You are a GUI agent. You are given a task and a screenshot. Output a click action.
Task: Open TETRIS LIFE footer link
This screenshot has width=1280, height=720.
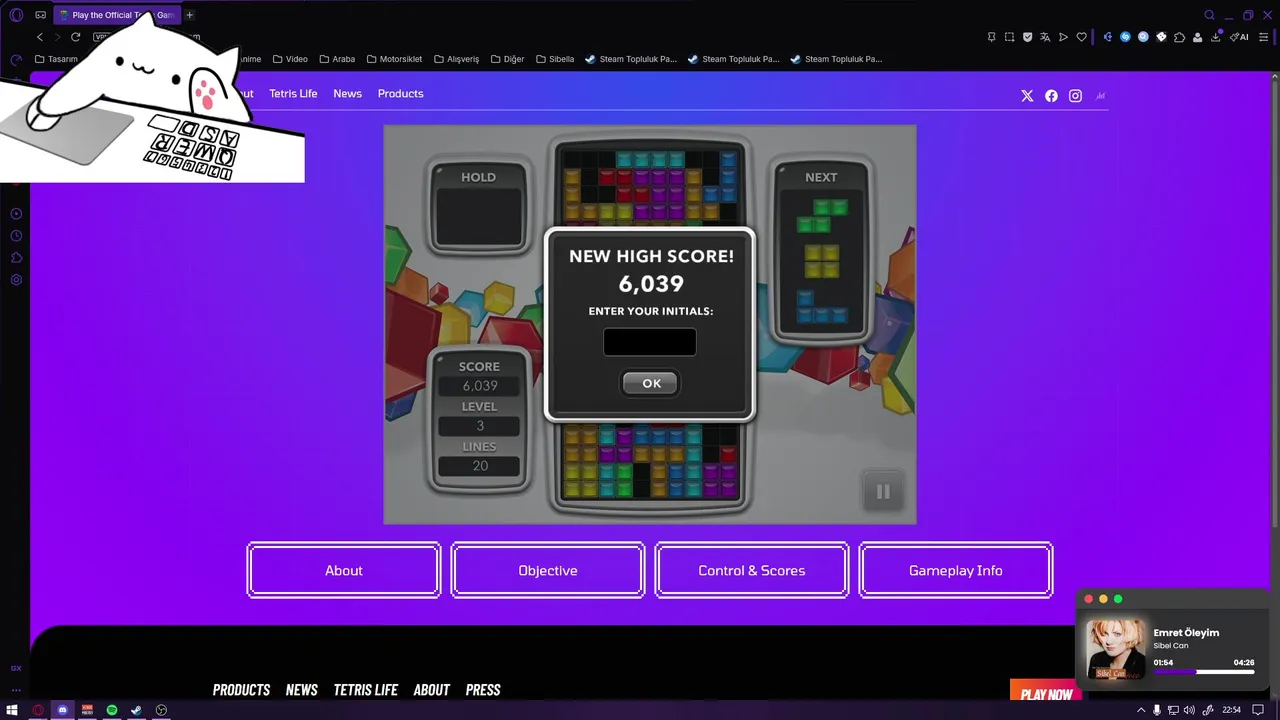pyautogui.click(x=366, y=690)
